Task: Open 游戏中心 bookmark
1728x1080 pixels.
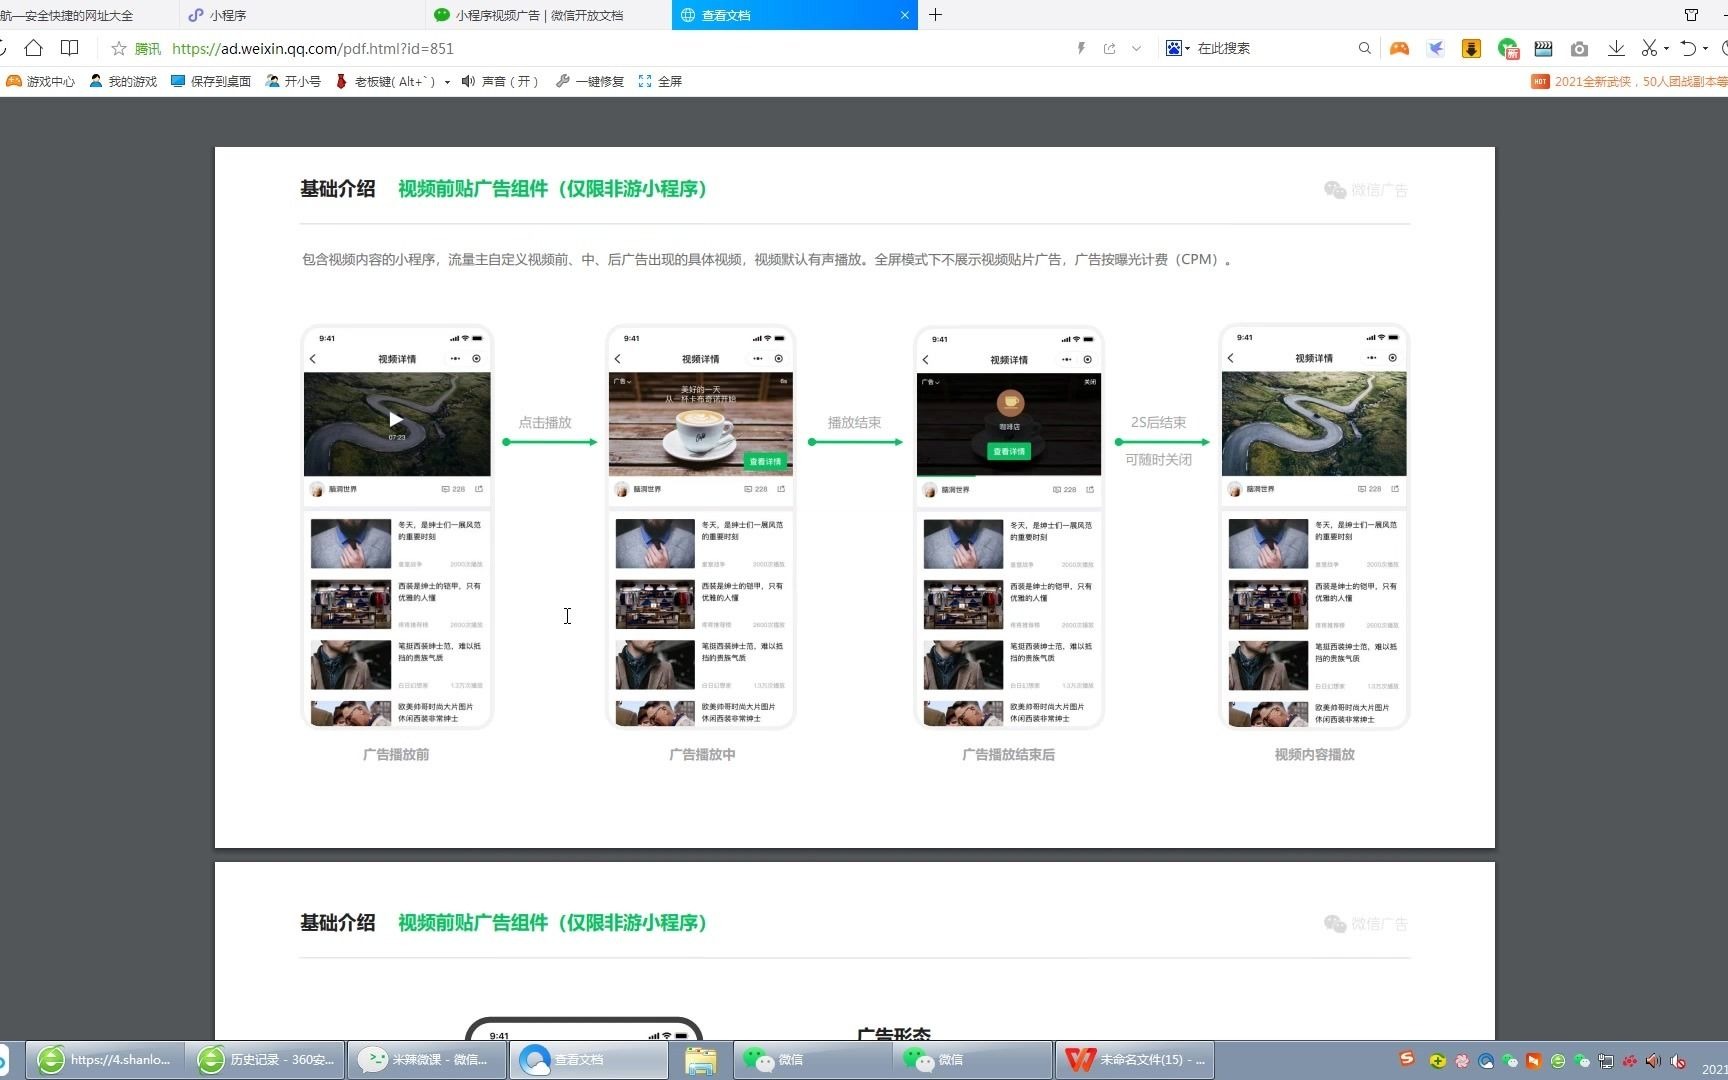Action: coord(40,81)
